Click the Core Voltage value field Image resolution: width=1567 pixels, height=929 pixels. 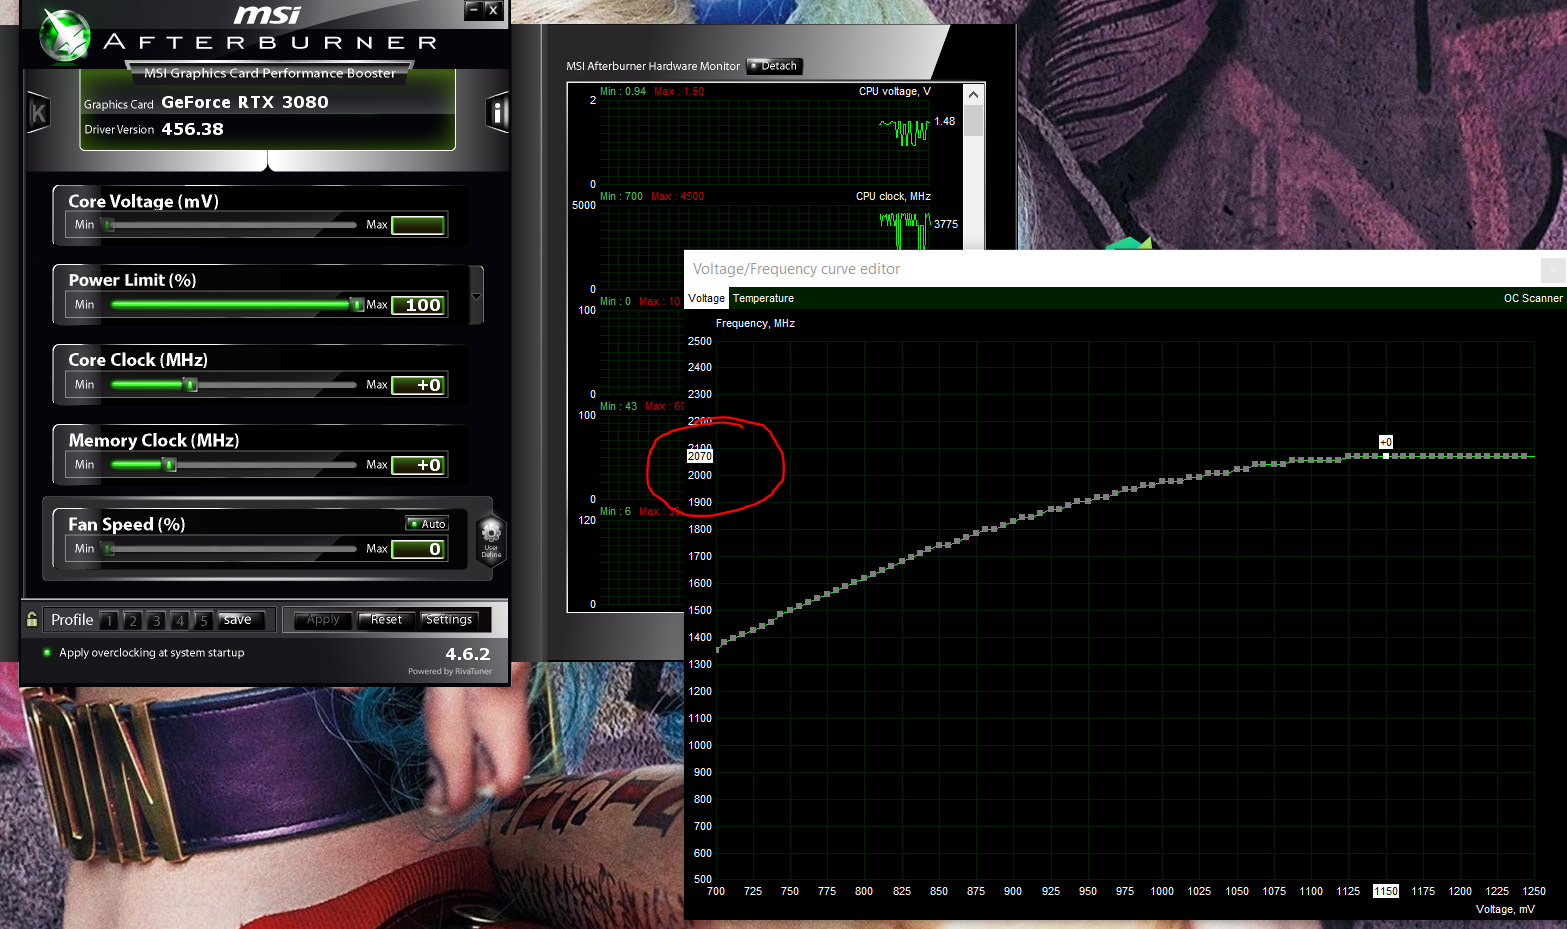[418, 225]
